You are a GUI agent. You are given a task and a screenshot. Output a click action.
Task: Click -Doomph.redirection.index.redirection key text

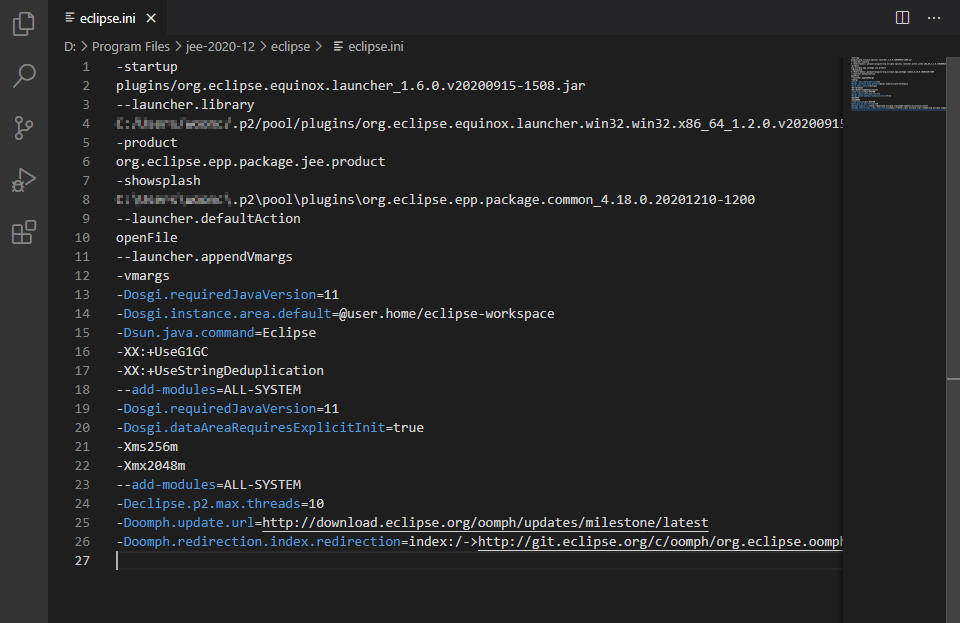[x=258, y=541]
